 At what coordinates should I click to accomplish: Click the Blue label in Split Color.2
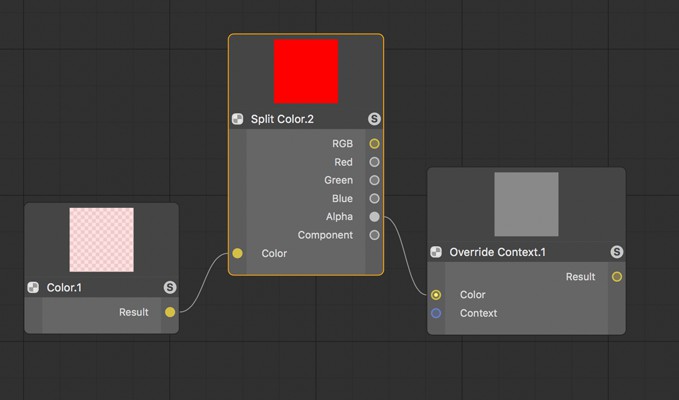[x=343, y=199]
